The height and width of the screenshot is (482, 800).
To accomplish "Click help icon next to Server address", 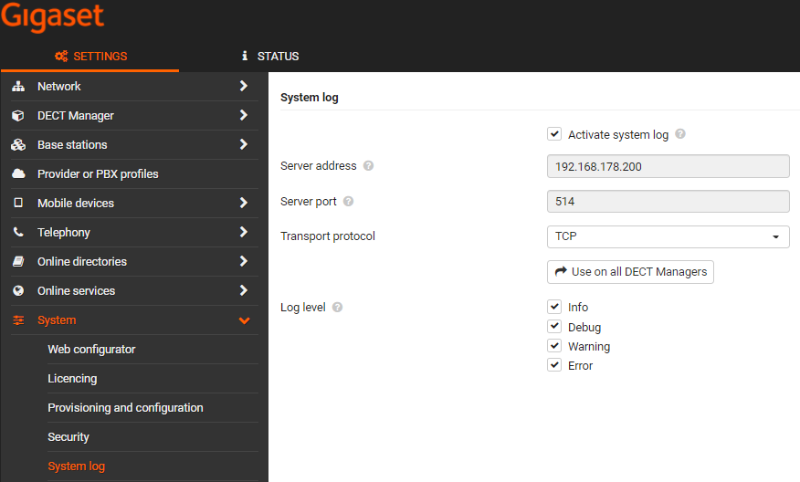I will (x=368, y=166).
